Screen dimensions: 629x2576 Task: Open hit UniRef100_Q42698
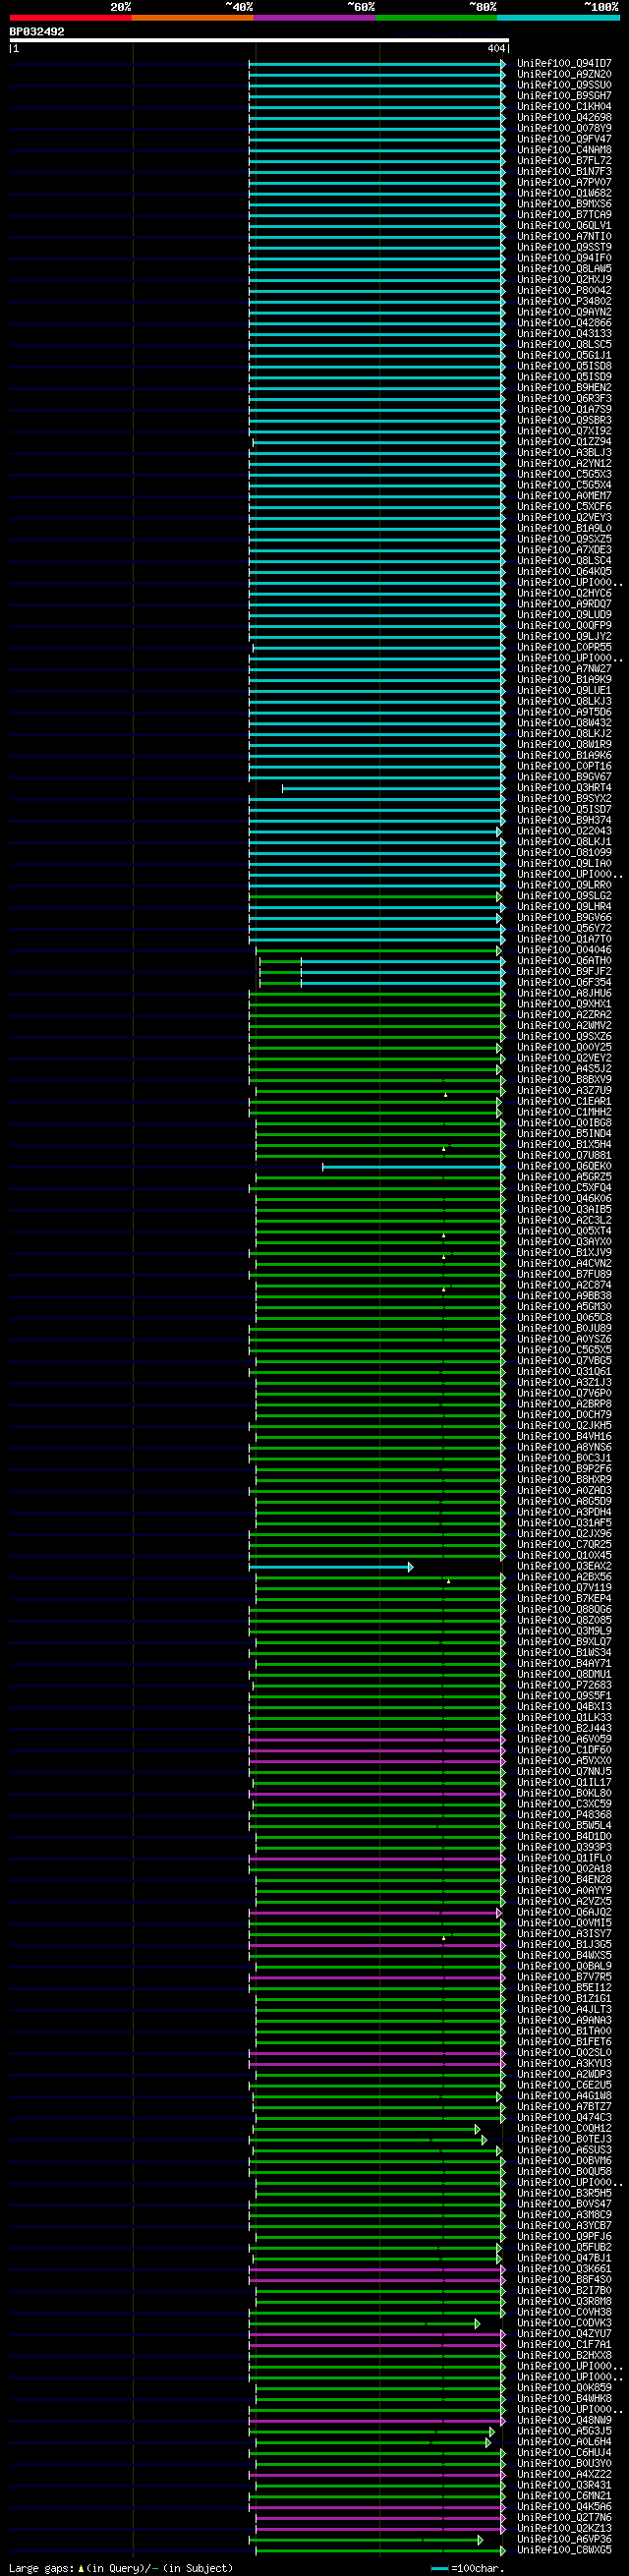point(564,118)
